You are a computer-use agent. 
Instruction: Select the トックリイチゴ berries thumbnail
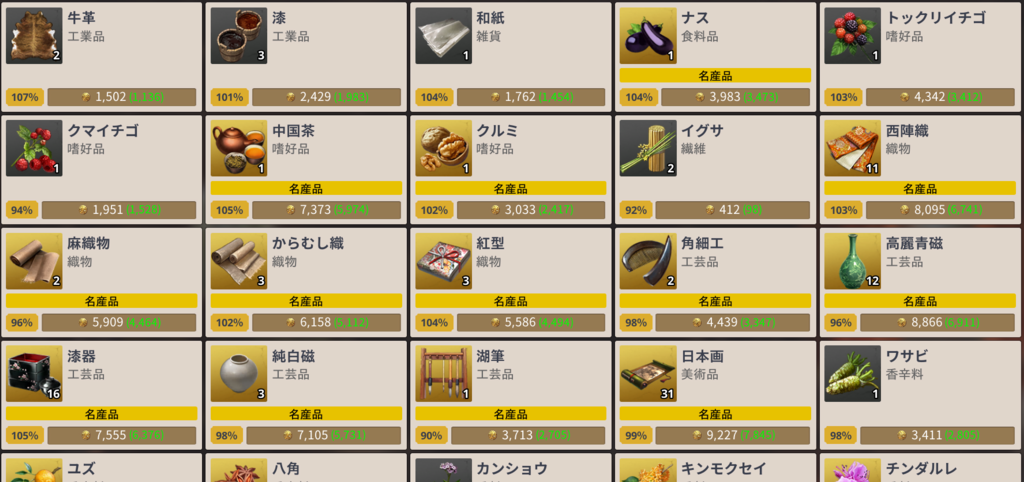click(x=852, y=36)
